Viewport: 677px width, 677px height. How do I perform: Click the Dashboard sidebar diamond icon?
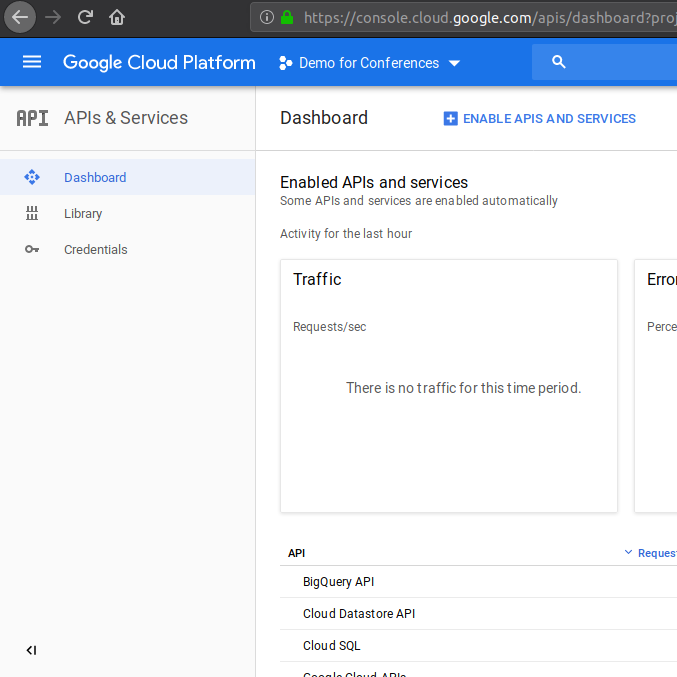click(x=32, y=177)
